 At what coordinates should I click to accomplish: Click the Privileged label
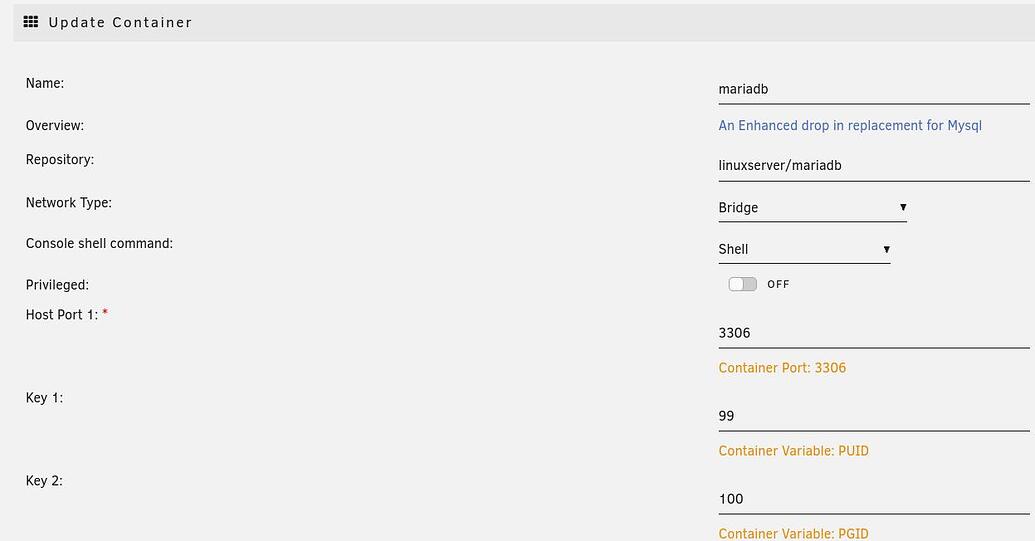pyautogui.click(x=57, y=285)
